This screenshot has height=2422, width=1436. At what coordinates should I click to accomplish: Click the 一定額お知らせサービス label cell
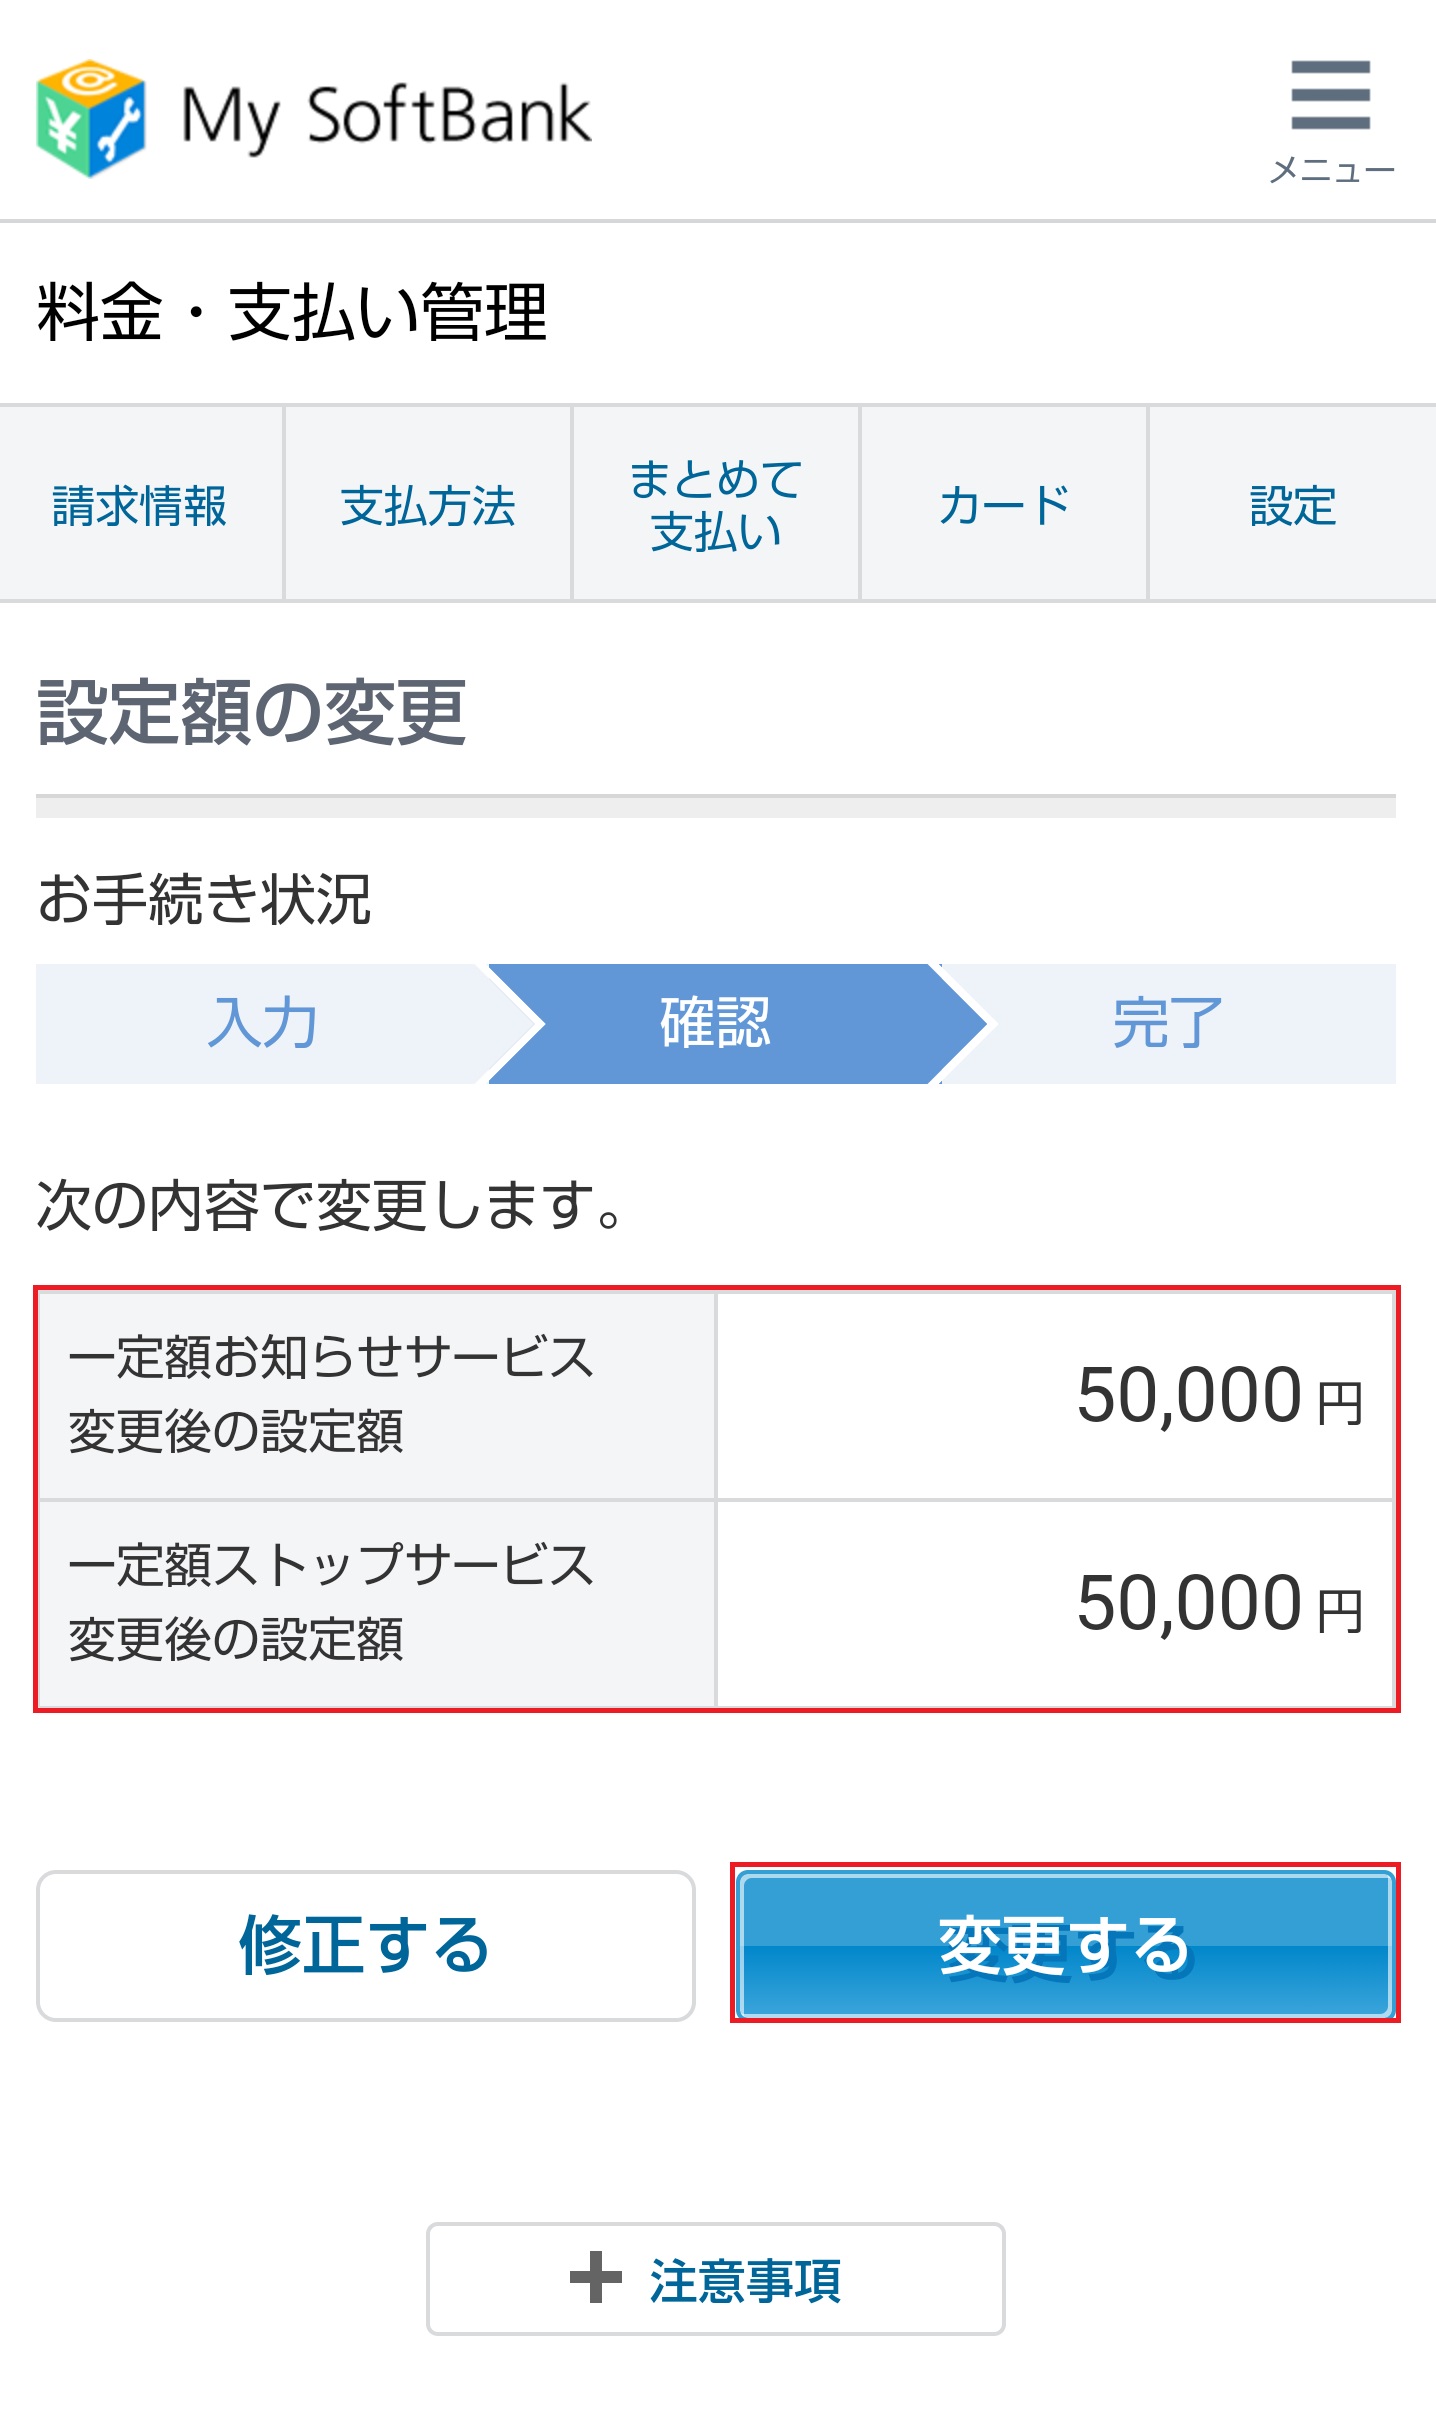[x=377, y=1396]
